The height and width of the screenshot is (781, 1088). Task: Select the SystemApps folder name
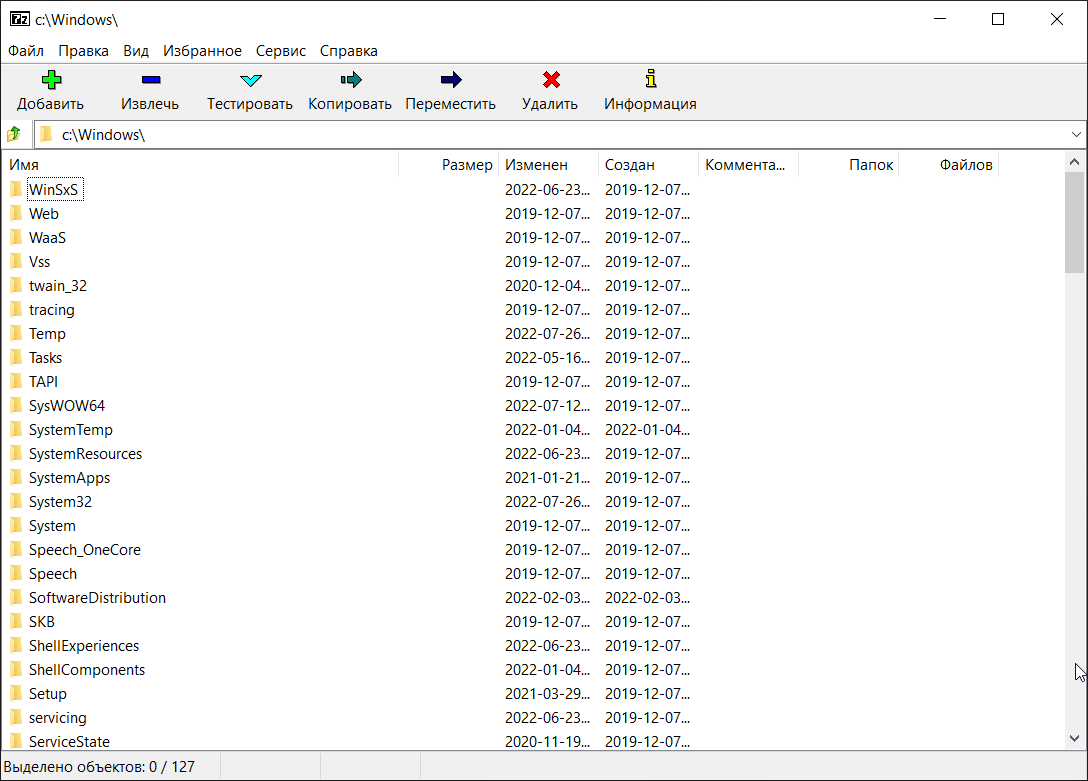pyautogui.click(x=69, y=478)
